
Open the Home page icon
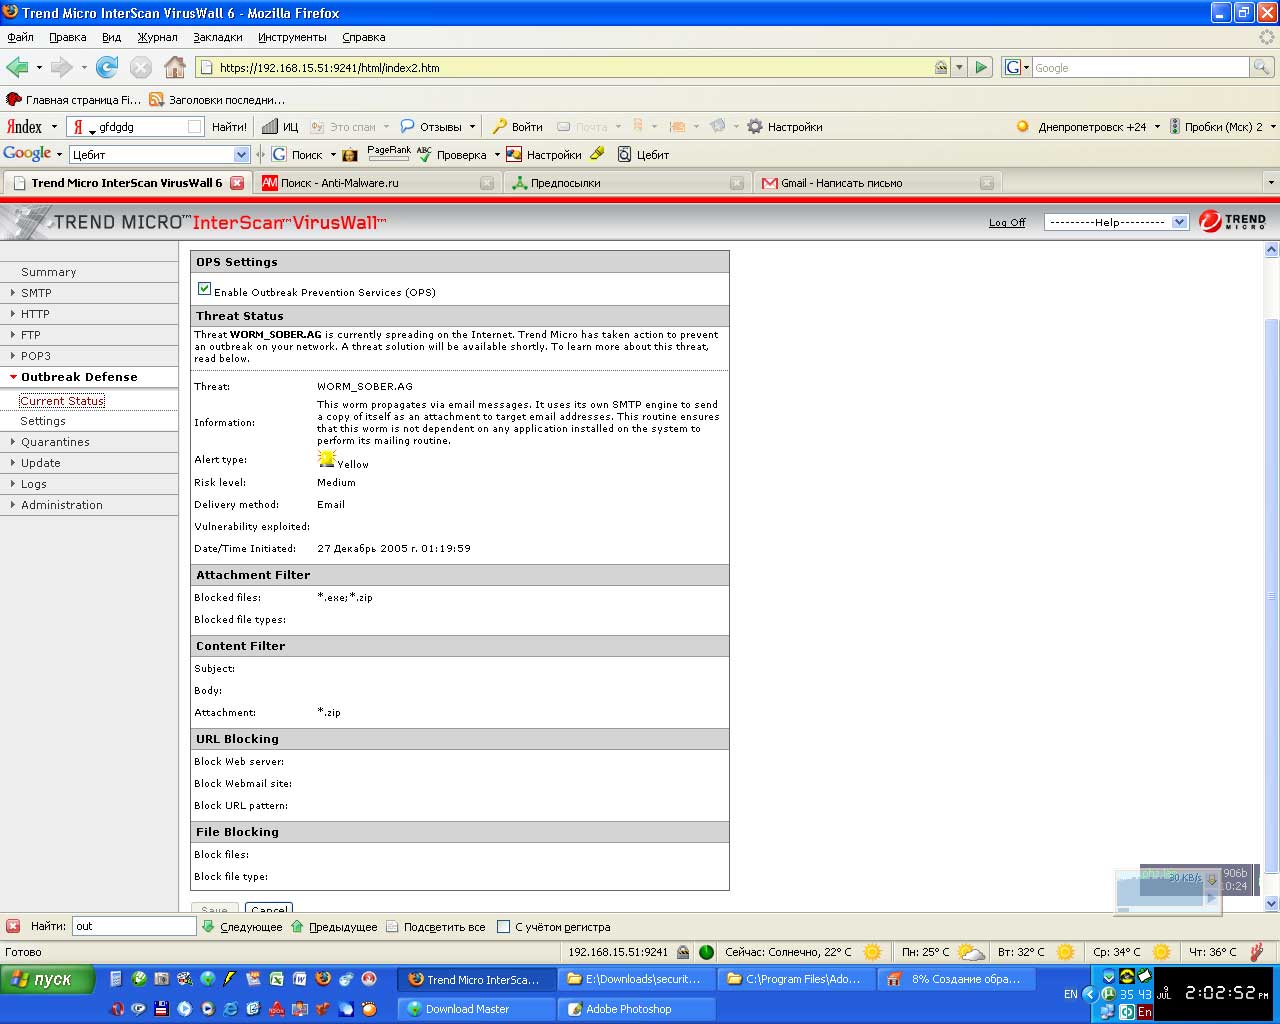(x=175, y=67)
